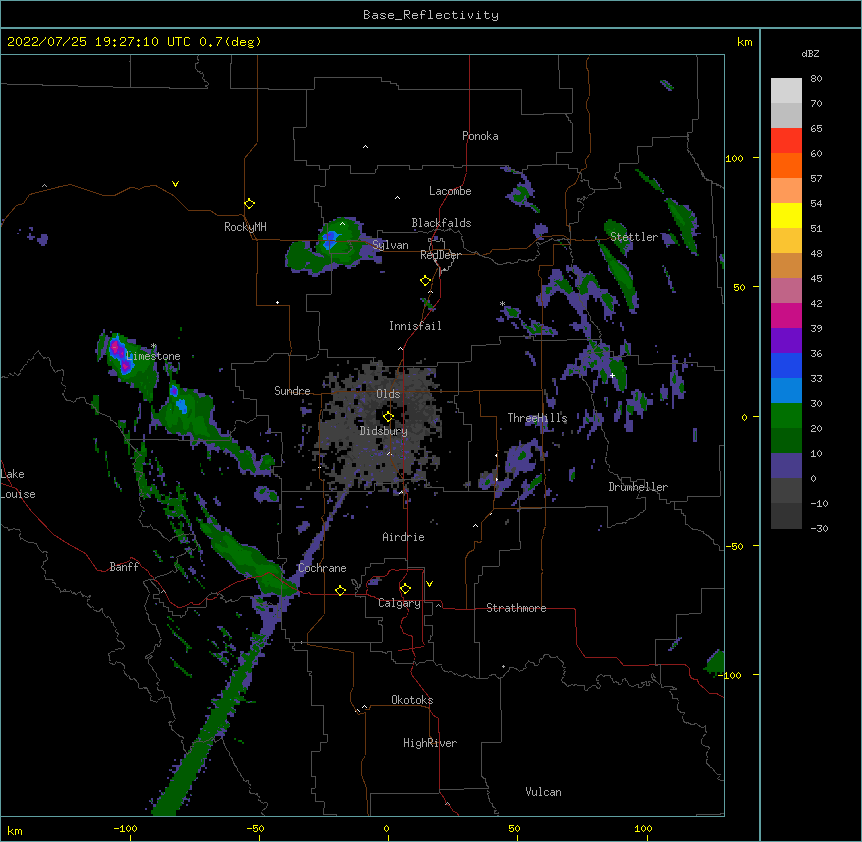Click the Cochrane city label
This screenshot has width=862, height=842.
(322, 568)
